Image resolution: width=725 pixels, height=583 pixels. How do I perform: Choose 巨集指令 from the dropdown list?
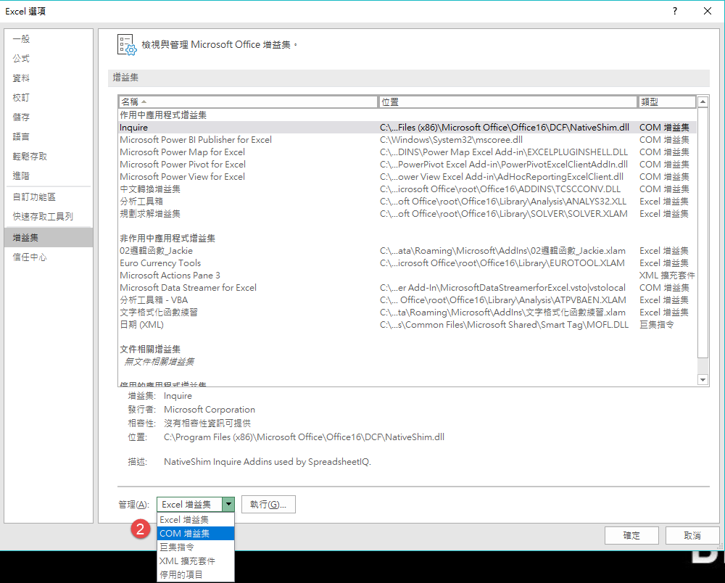(196, 547)
